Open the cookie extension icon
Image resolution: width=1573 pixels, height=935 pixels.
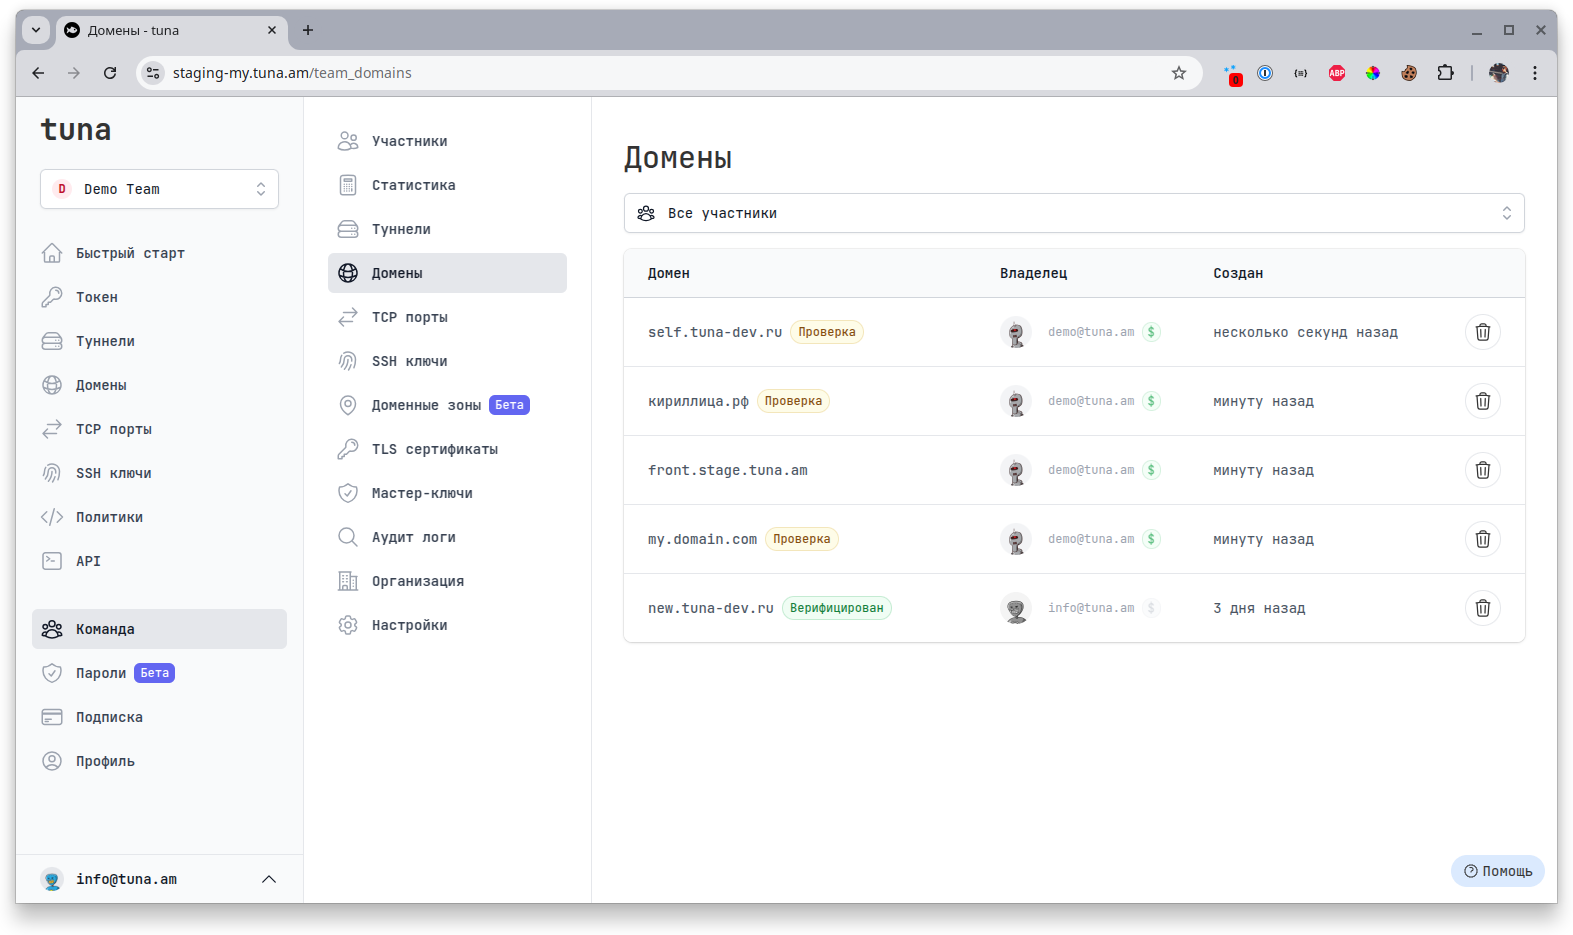(1409, 73)
